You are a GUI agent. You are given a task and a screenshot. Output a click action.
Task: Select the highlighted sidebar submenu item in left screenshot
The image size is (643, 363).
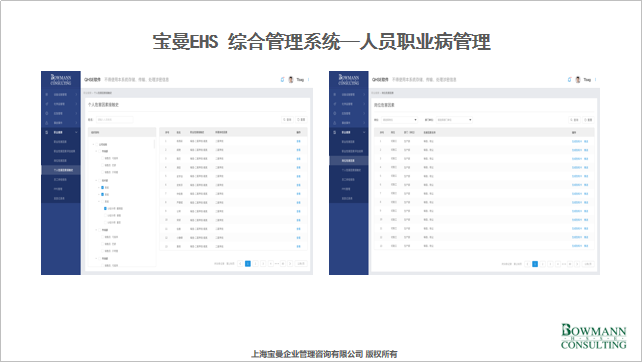click(x=61, y=170)
